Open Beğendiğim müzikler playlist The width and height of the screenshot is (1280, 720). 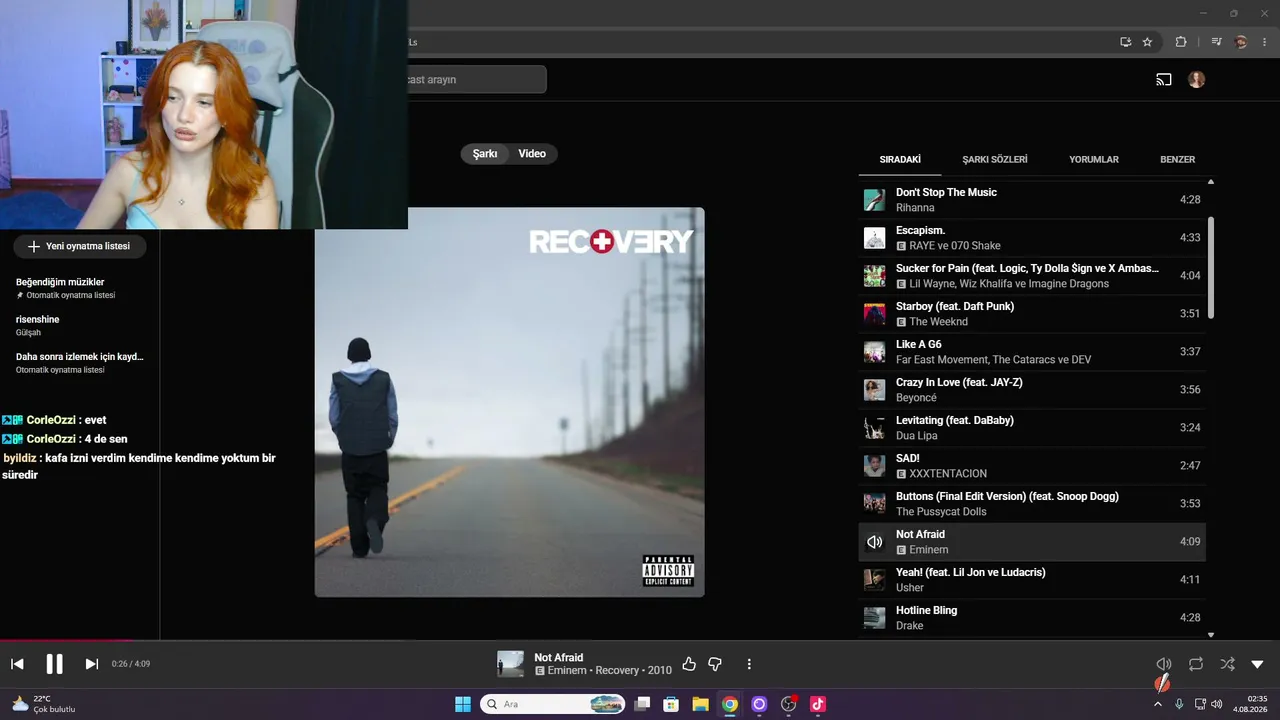(80, 288)
